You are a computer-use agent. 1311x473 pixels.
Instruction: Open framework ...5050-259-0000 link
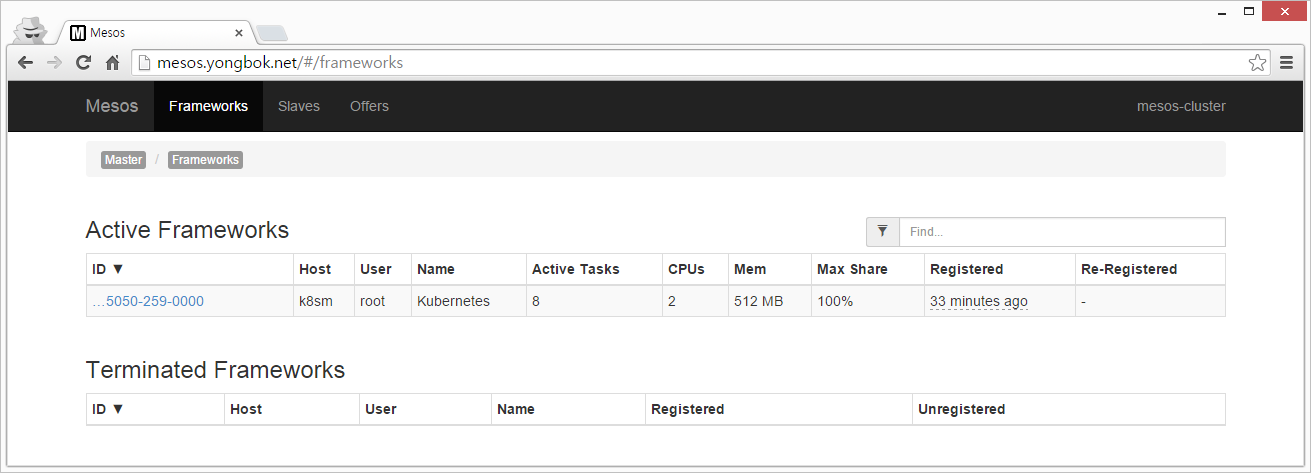[148, 301]
